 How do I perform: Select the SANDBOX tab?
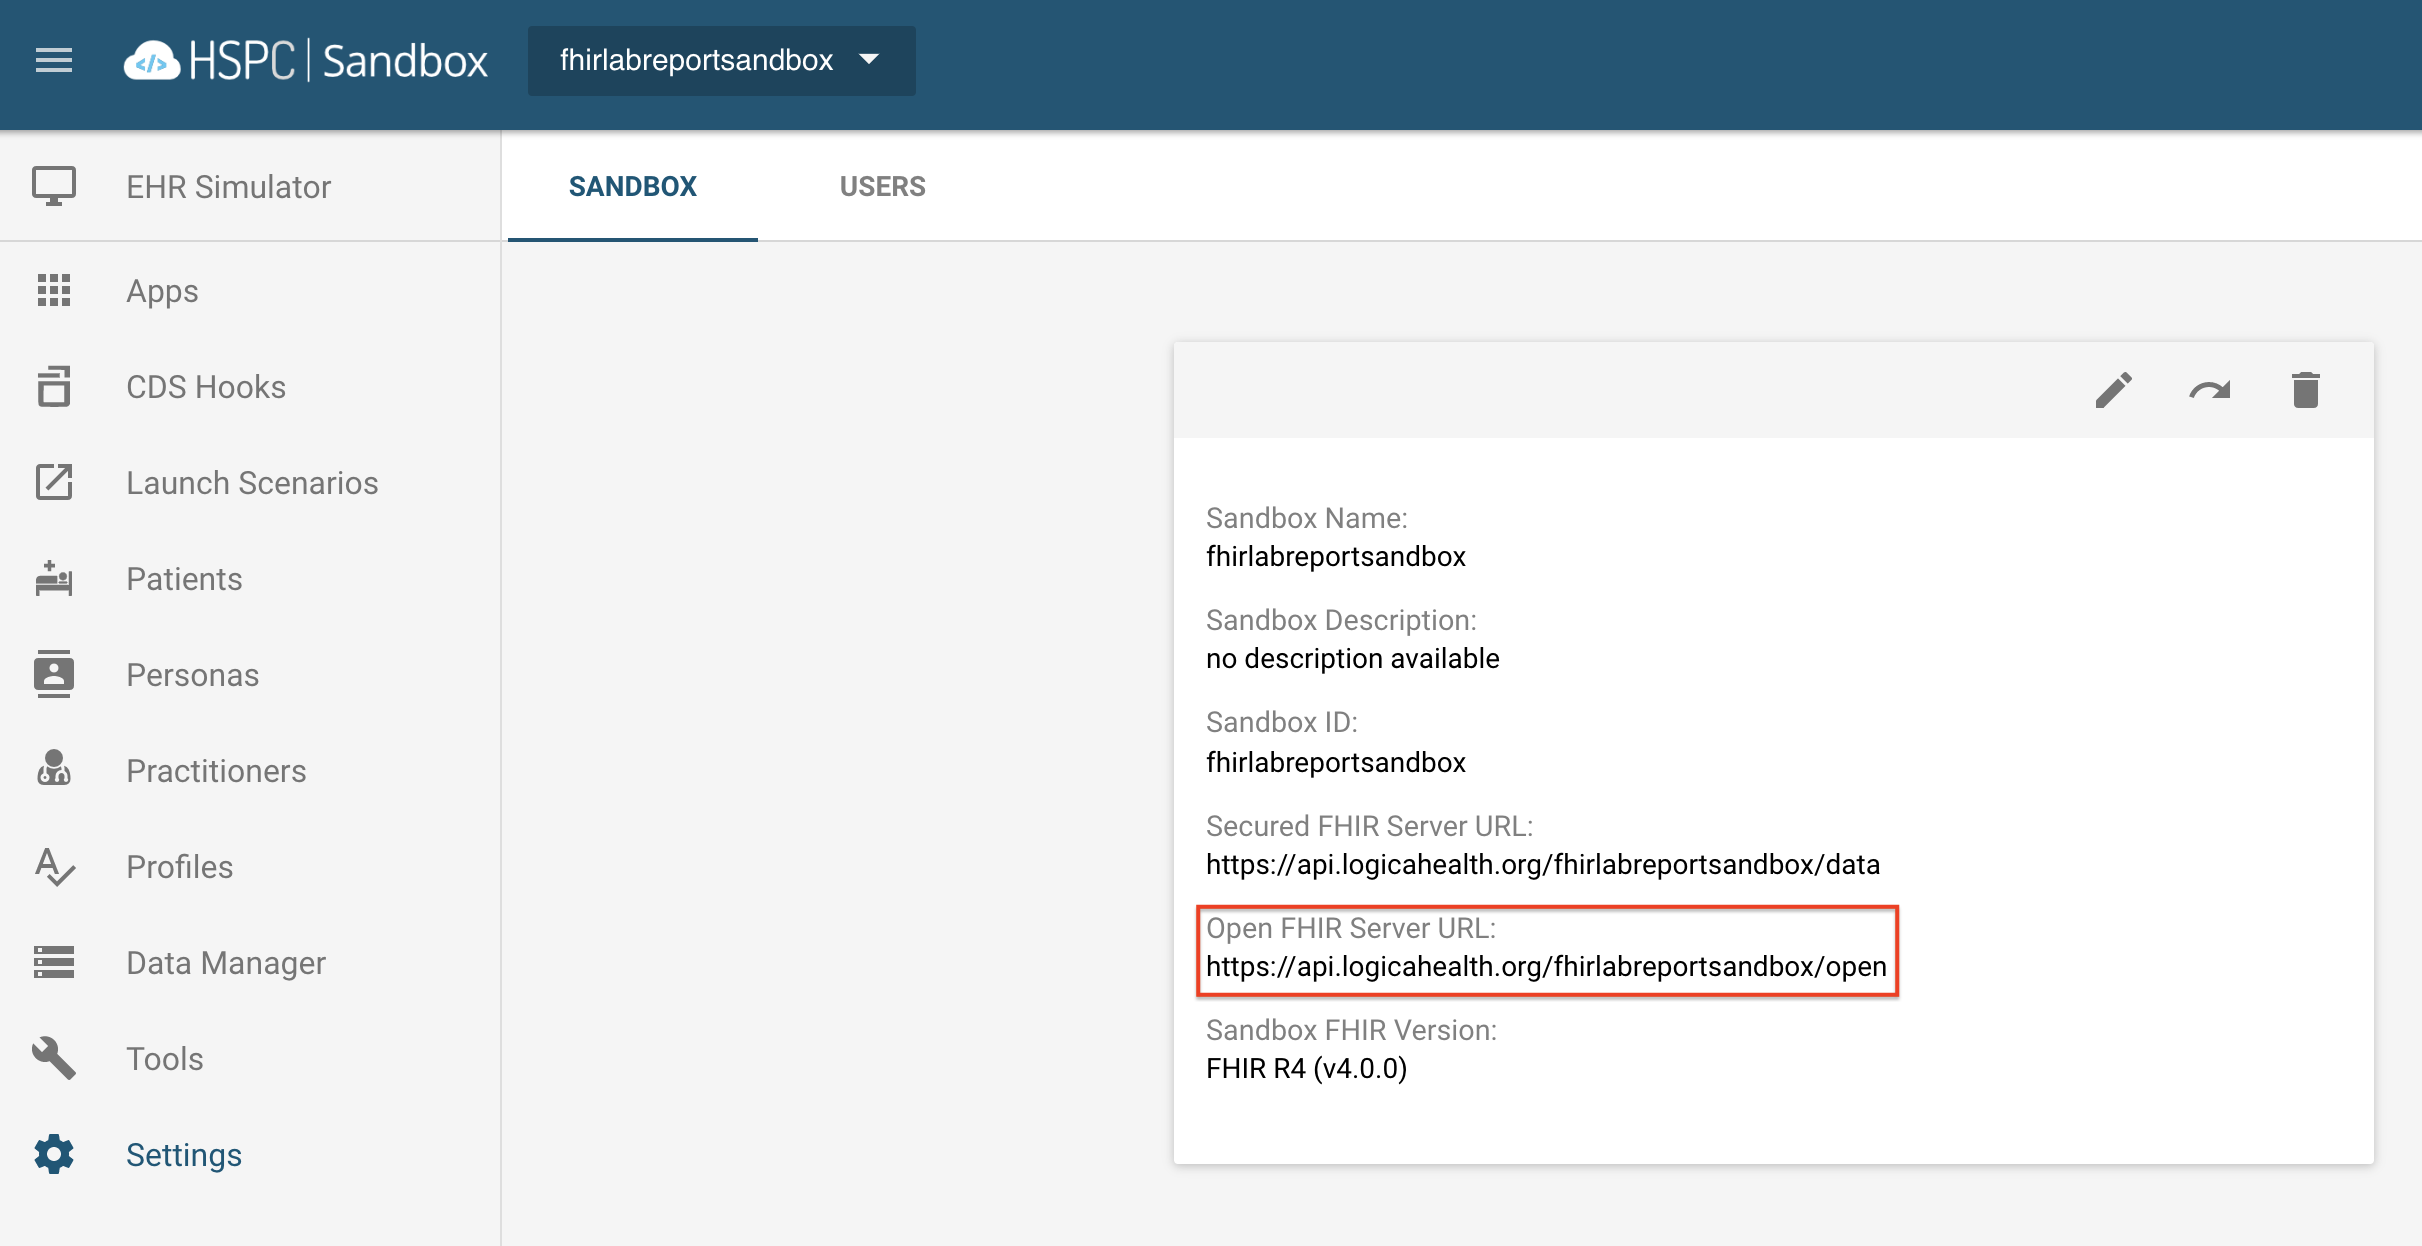632,186
